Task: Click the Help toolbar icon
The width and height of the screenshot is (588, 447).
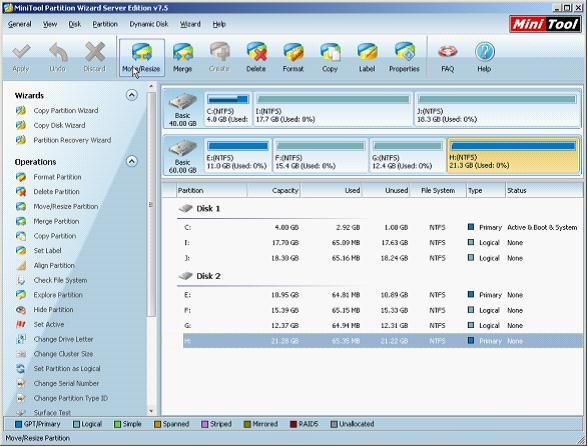Action: [x=484, y=57]
